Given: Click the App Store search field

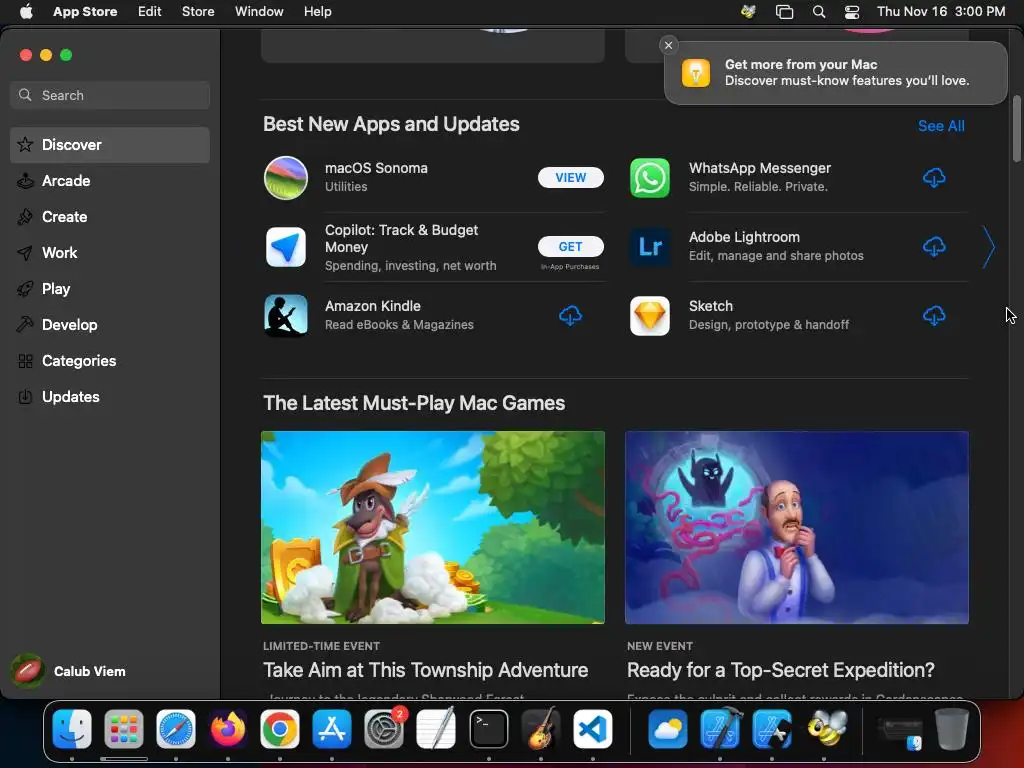Looking at the screenshot, I should [x=110, y=95].
